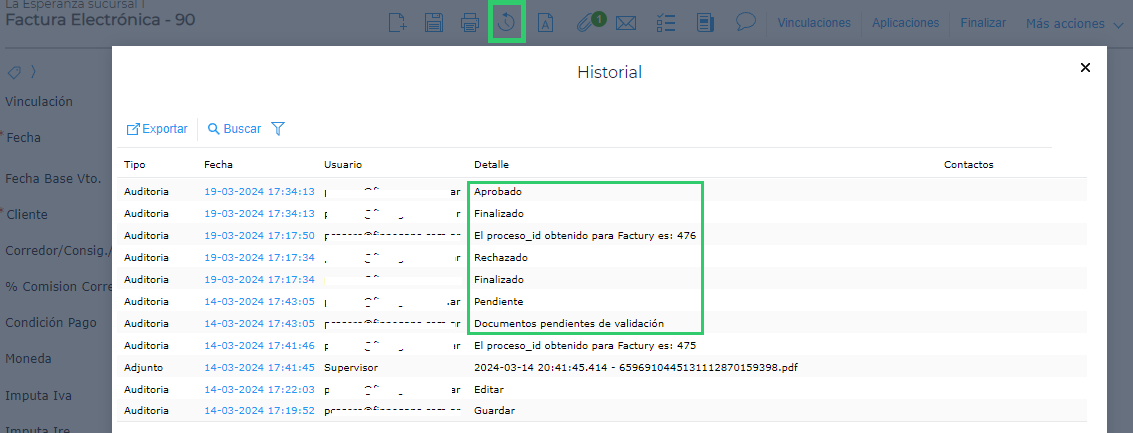Click the 'Aprobado' detail cell
1133x433 pixels.
coord(498,192)
